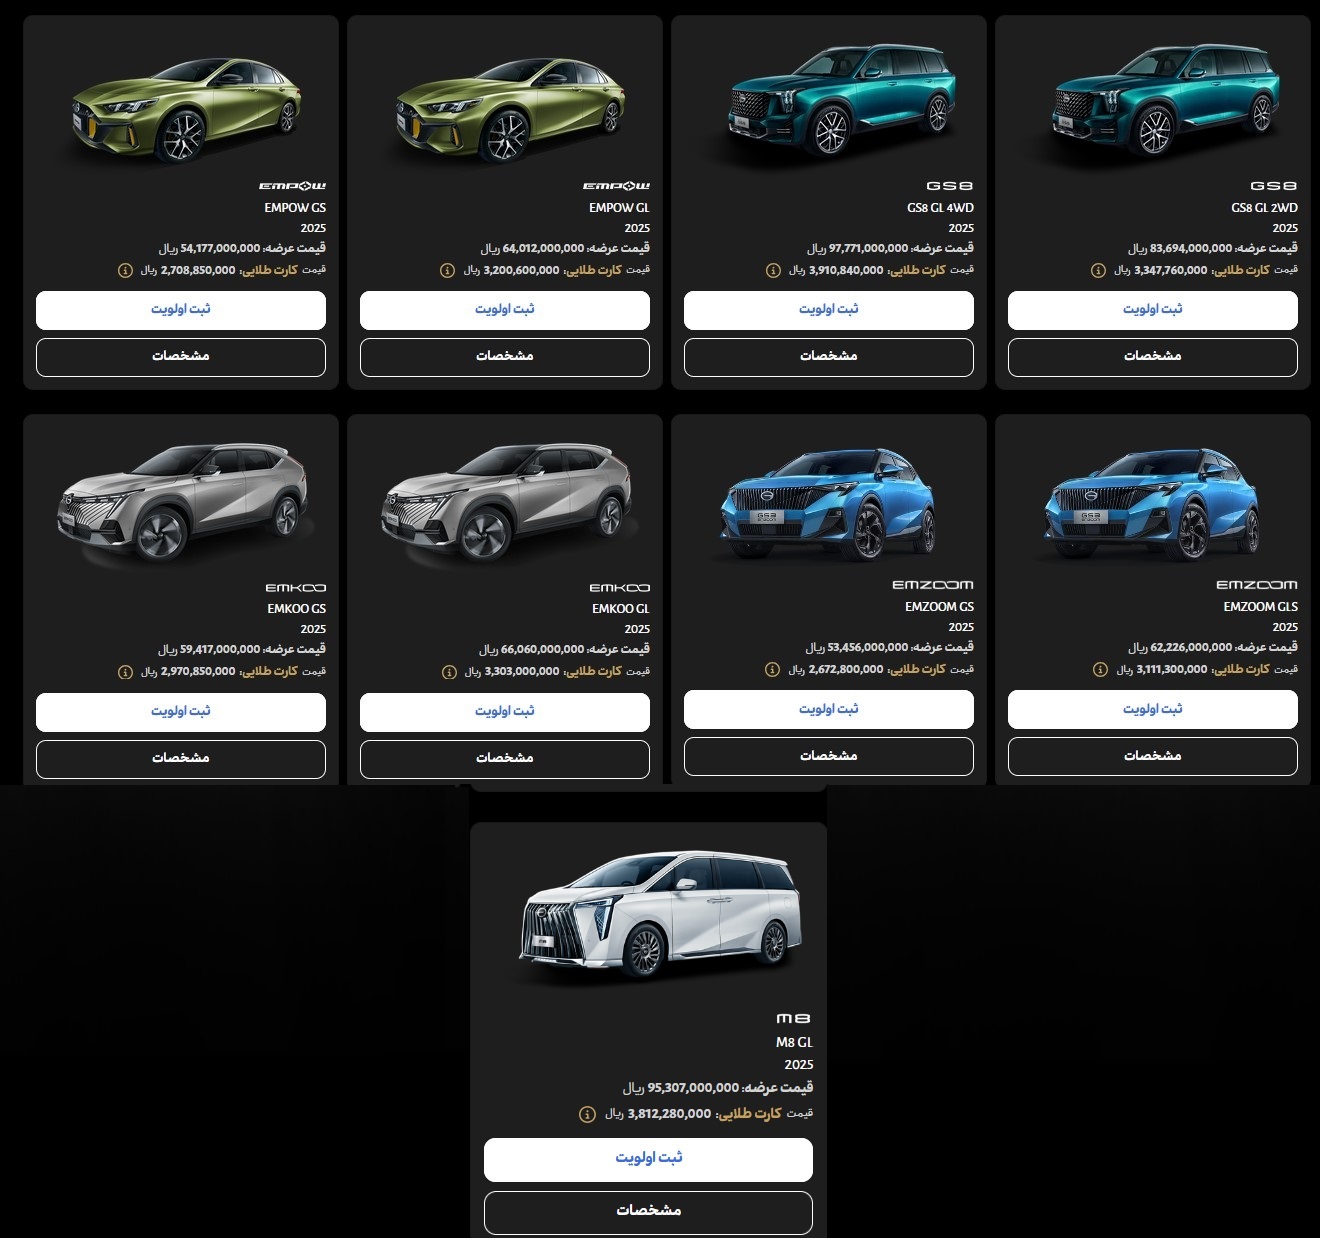The height and width of the screenshot is (1238, 1320).
Task: Select the GS8 logo on the 2WD card
Action: pos(1274,186)
